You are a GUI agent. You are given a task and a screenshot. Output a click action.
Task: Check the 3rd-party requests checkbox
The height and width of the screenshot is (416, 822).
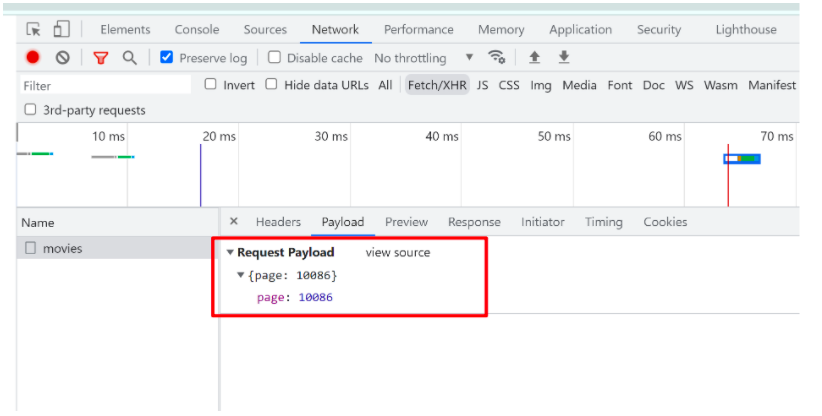tap(31, 110)
